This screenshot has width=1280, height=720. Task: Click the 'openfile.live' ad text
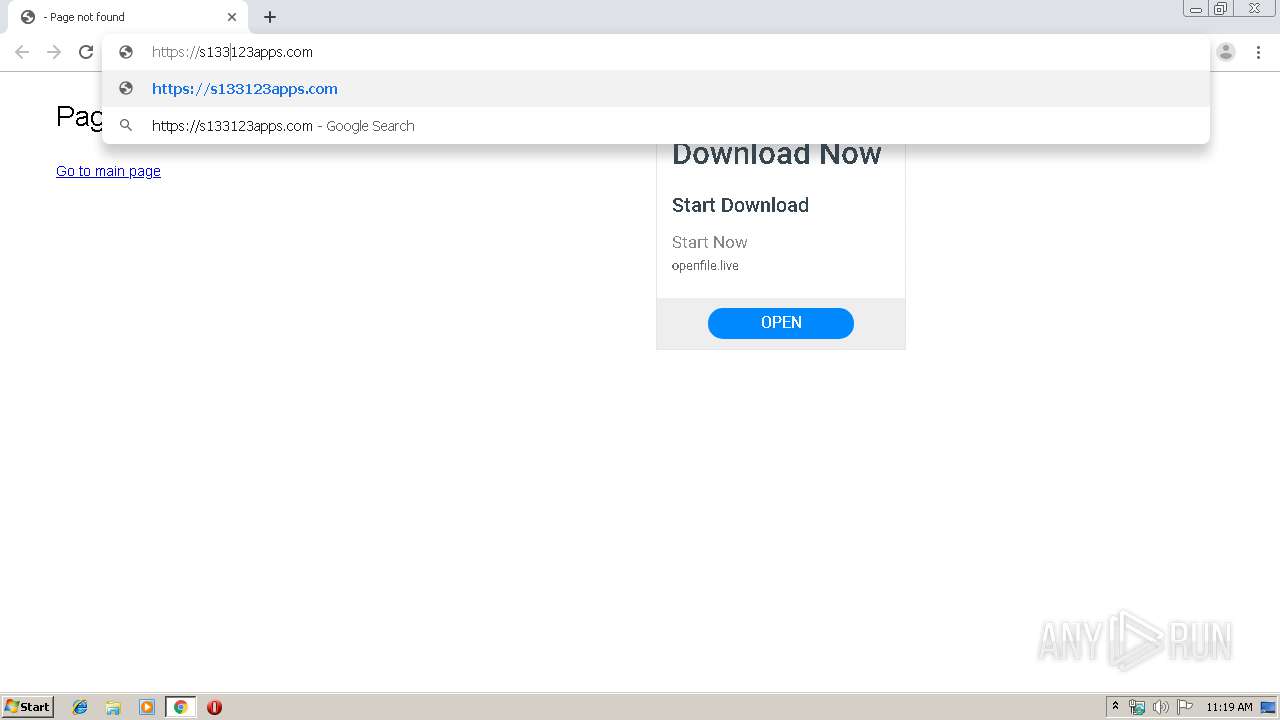[x=705, y=266]
